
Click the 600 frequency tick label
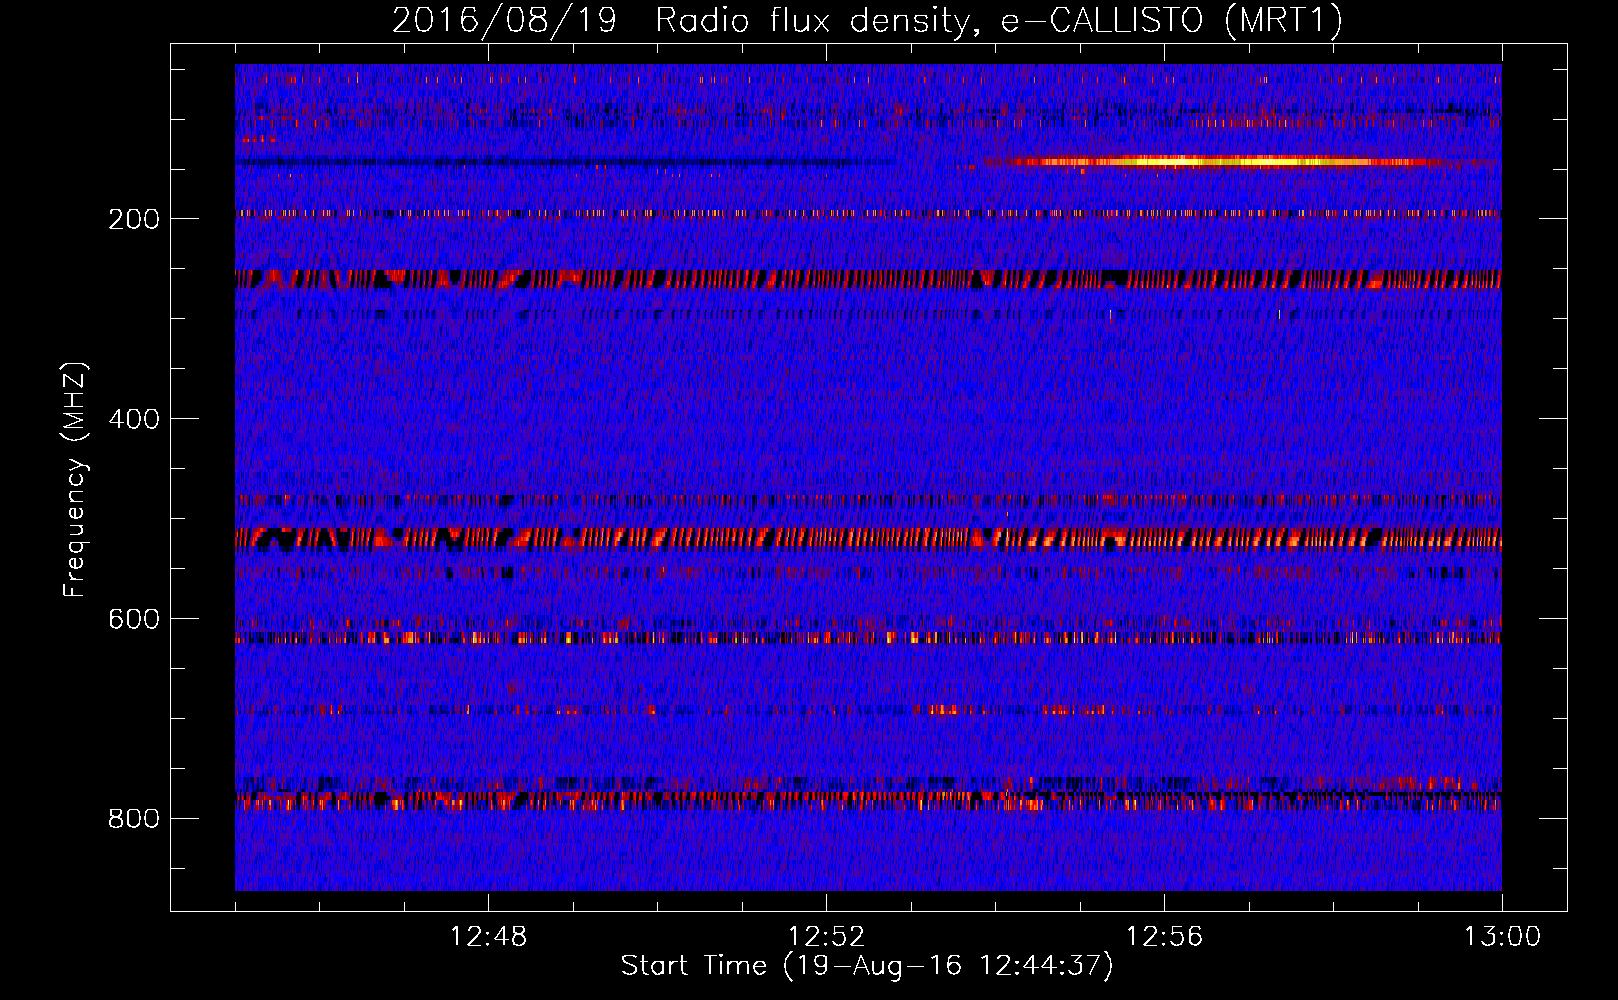(134, 619)
